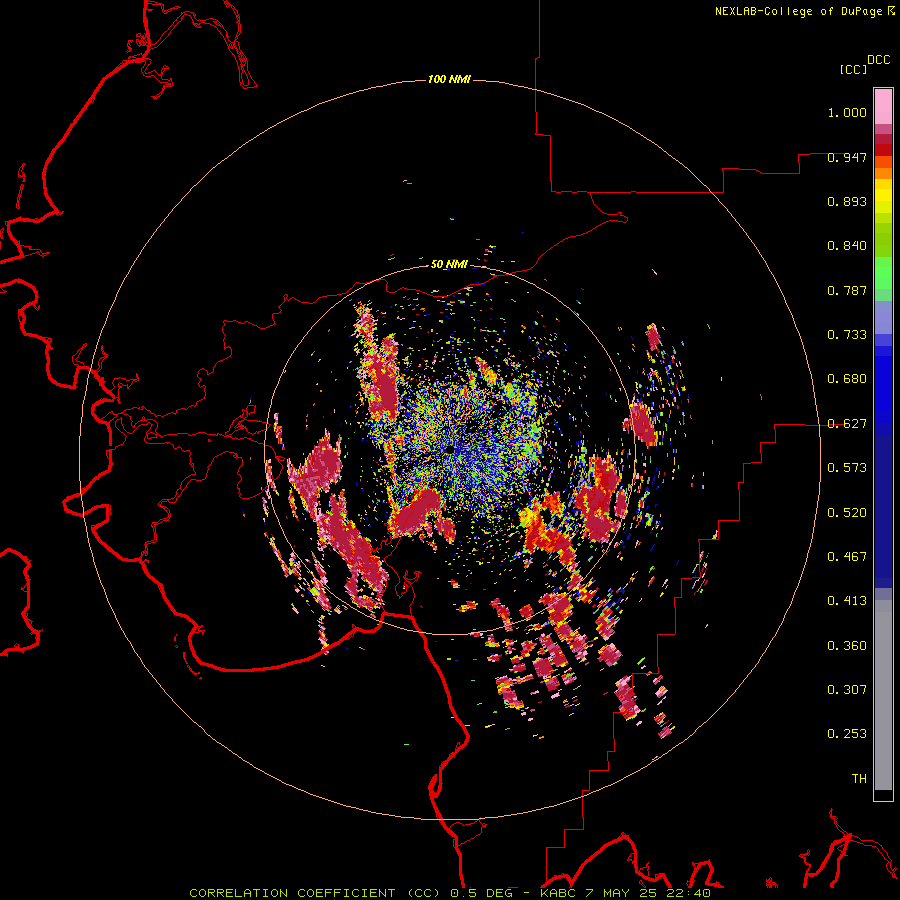Pick the light pink swatch at top of color bar
Image resolution: width=900 pixels, height=900 pixels.
click(x=883, y=107)
